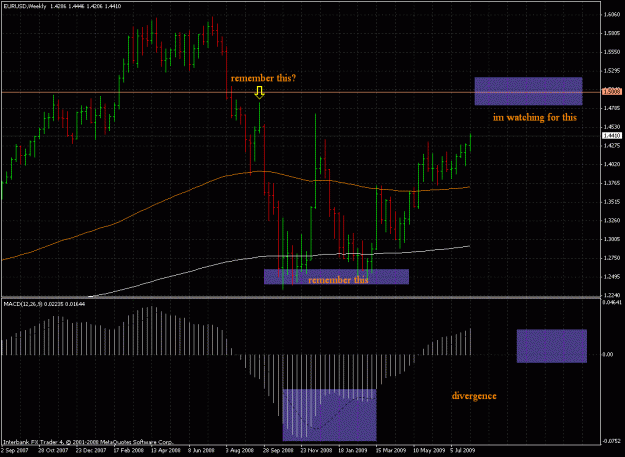
Task: Select the 'remember this?' text label
Action: click(263, 78)
